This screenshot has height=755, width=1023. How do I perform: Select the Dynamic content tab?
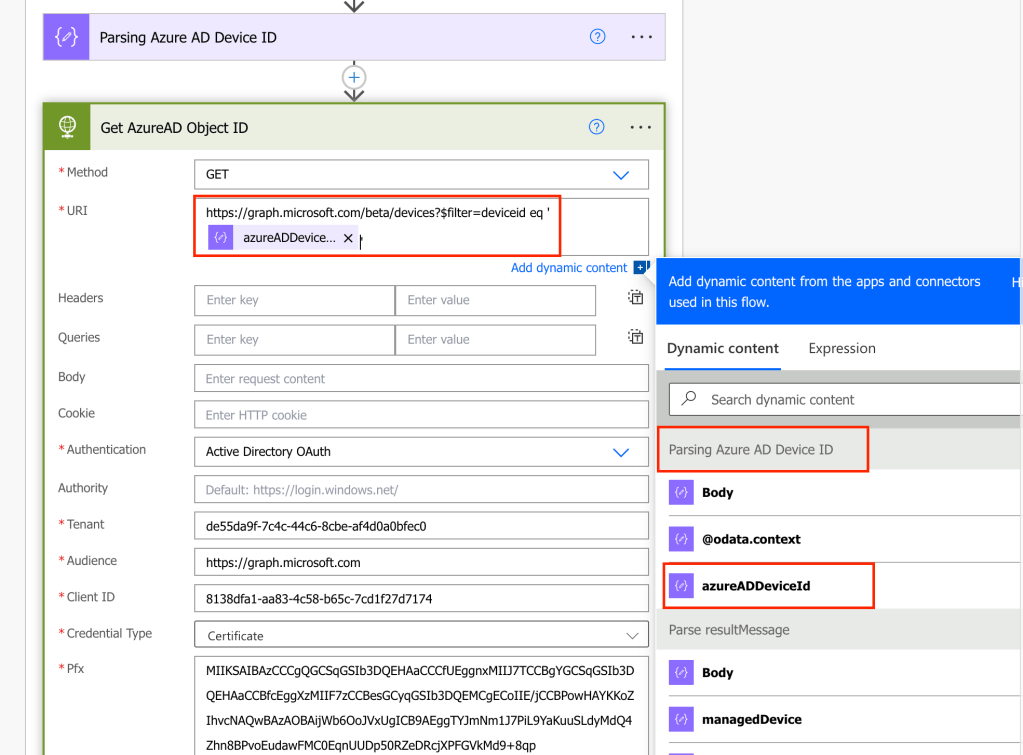tap(722, 348)
